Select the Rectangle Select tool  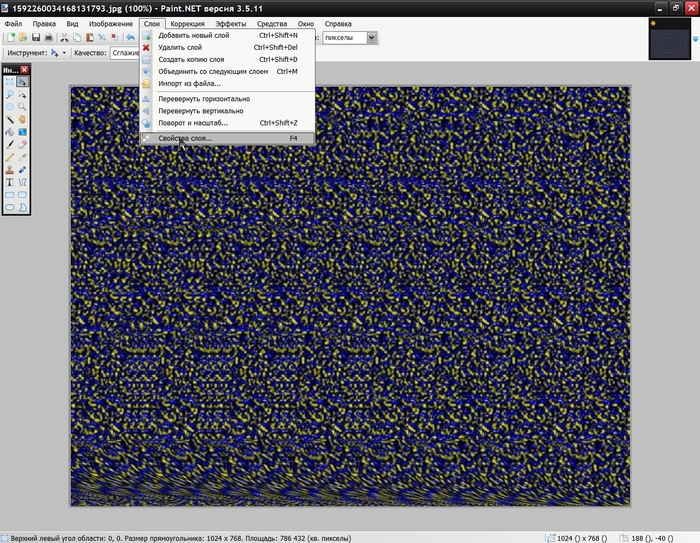9,82
